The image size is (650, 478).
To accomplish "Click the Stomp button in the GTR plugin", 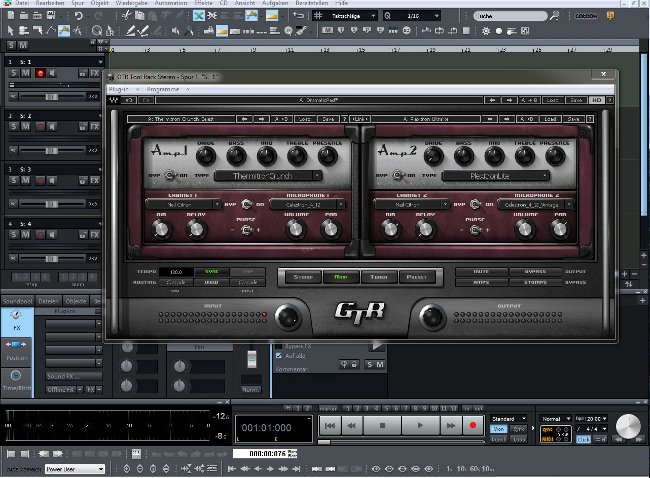I will tap(303, 277).
